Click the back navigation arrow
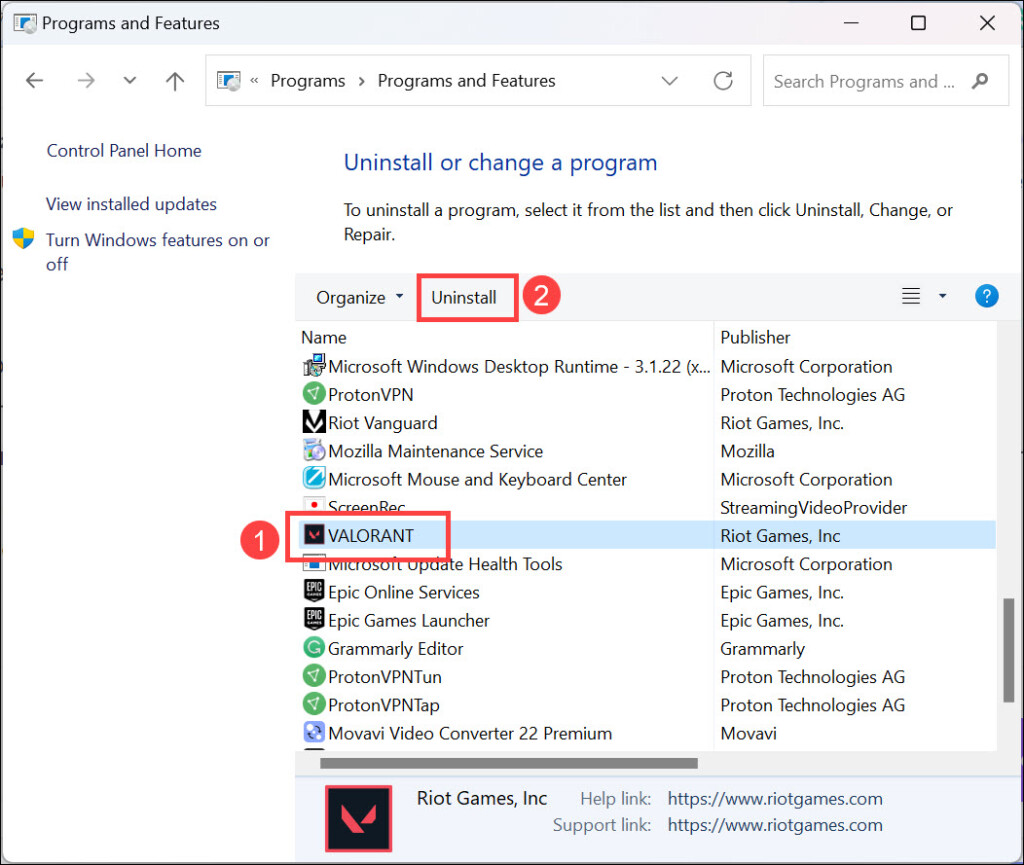The height and width of the screenshot is (865, 1024). pyautogui.click(x=34, y=81)
